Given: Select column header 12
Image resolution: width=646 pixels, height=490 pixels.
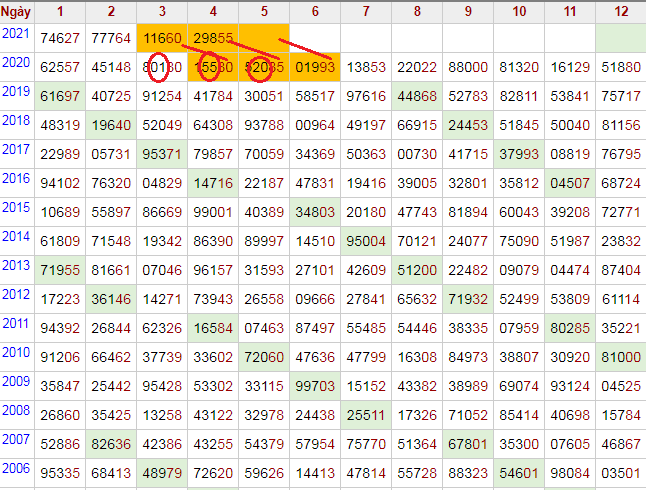Looking at the screenshot, I should pos(620,11).
